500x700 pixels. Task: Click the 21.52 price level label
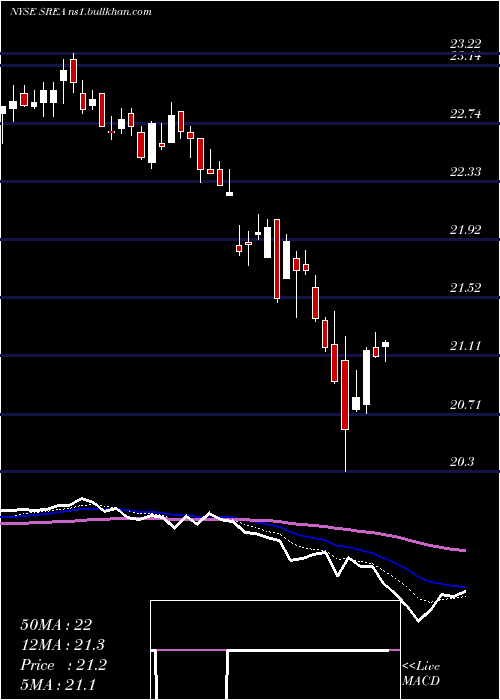[465, 288]
